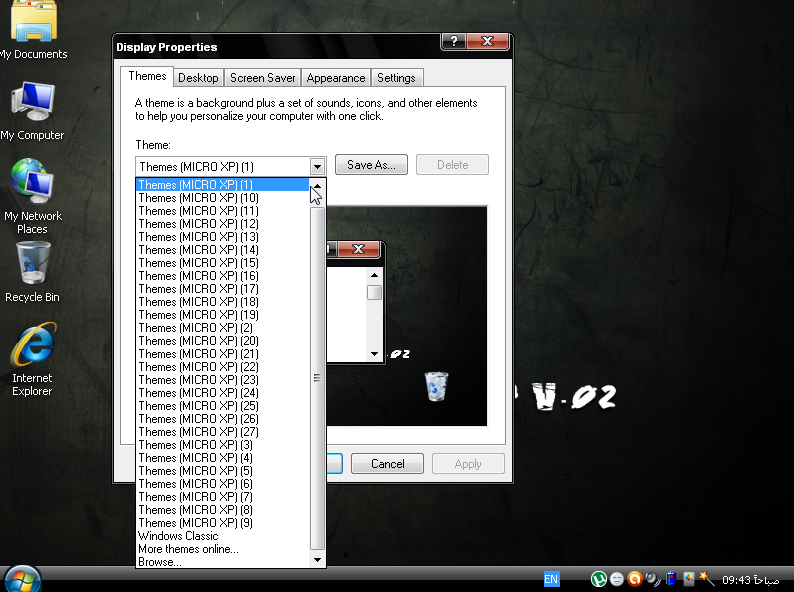The image size is (794, 592).
Task: Choose Themes (MICRO XP) (19)
Action: point(223,314)
